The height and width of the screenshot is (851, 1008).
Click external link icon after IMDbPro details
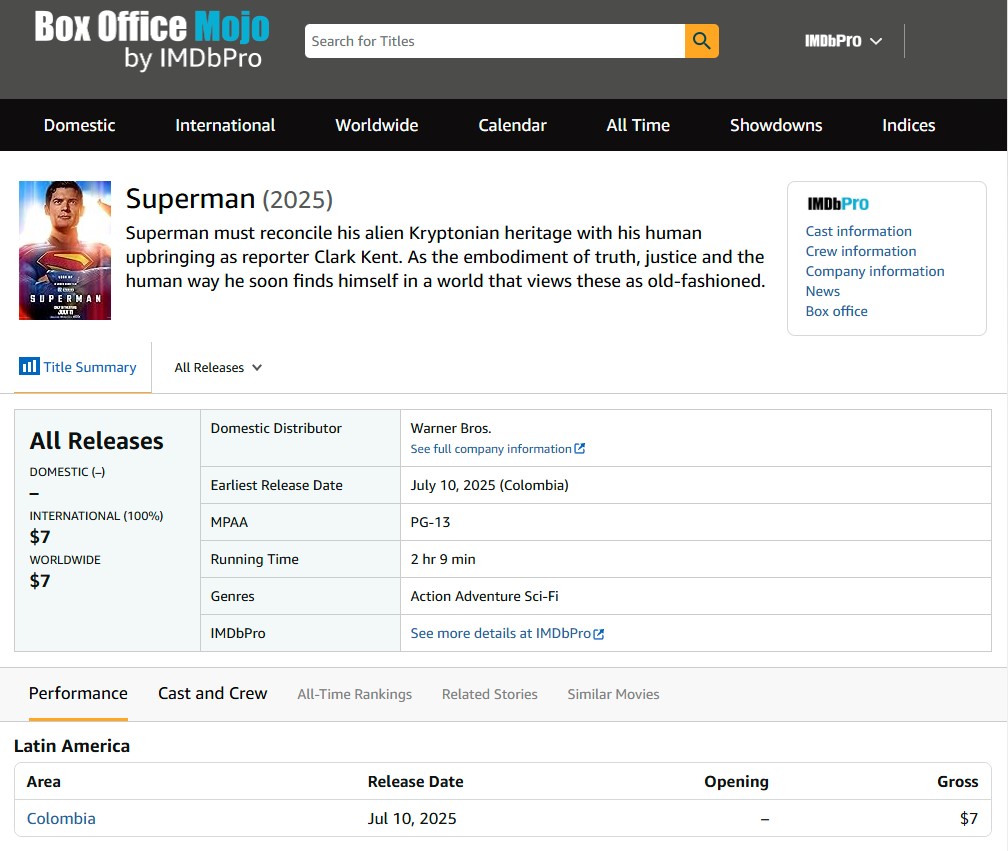click(598, 634)
